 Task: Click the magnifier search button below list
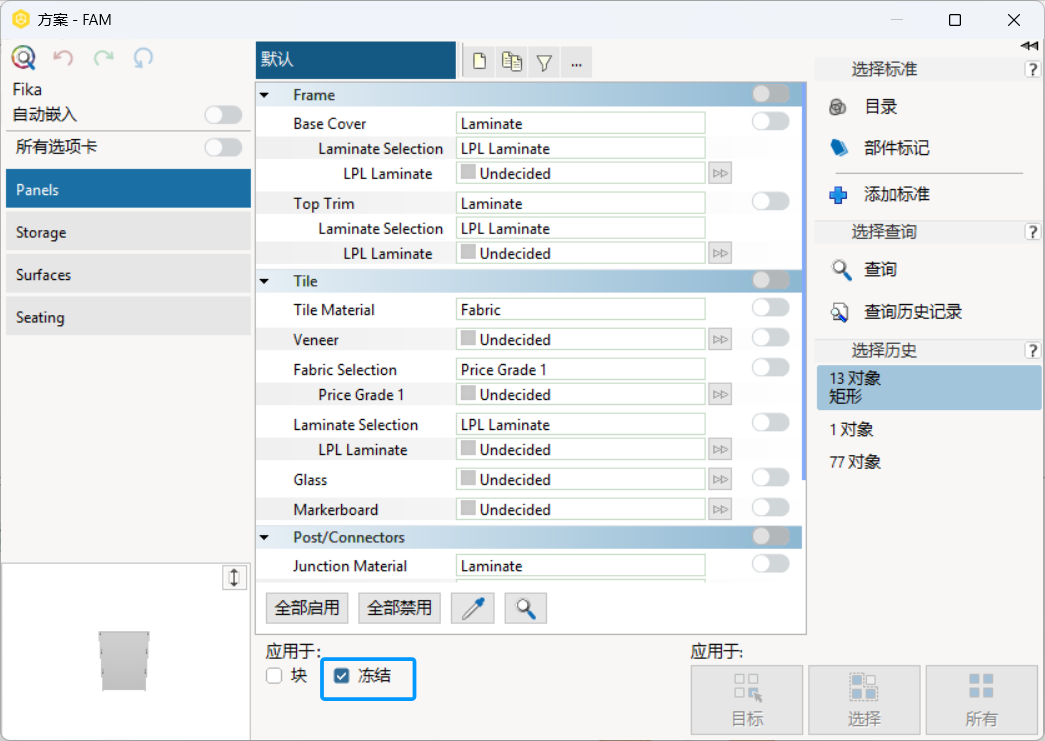525,608
